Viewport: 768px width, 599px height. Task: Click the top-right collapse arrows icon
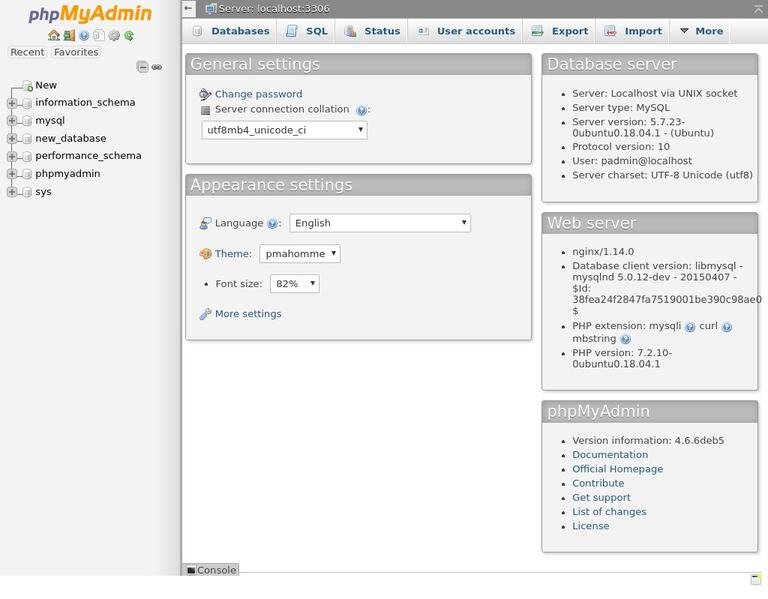(758, 9)
